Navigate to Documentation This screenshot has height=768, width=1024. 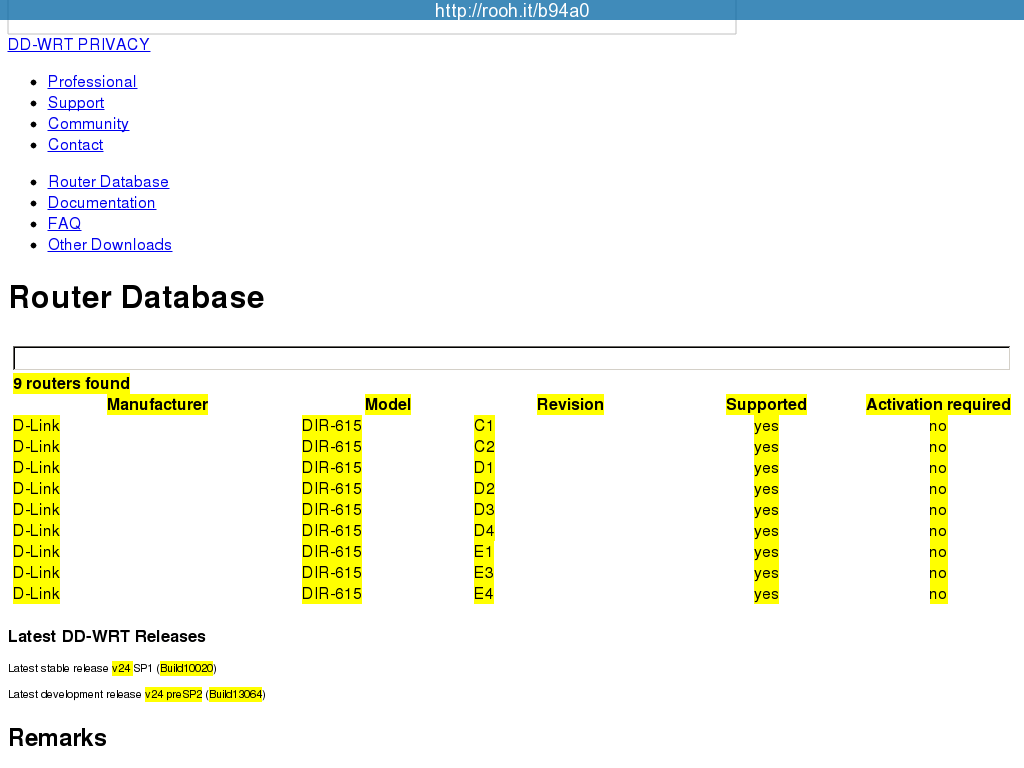(x=101, y=203)
